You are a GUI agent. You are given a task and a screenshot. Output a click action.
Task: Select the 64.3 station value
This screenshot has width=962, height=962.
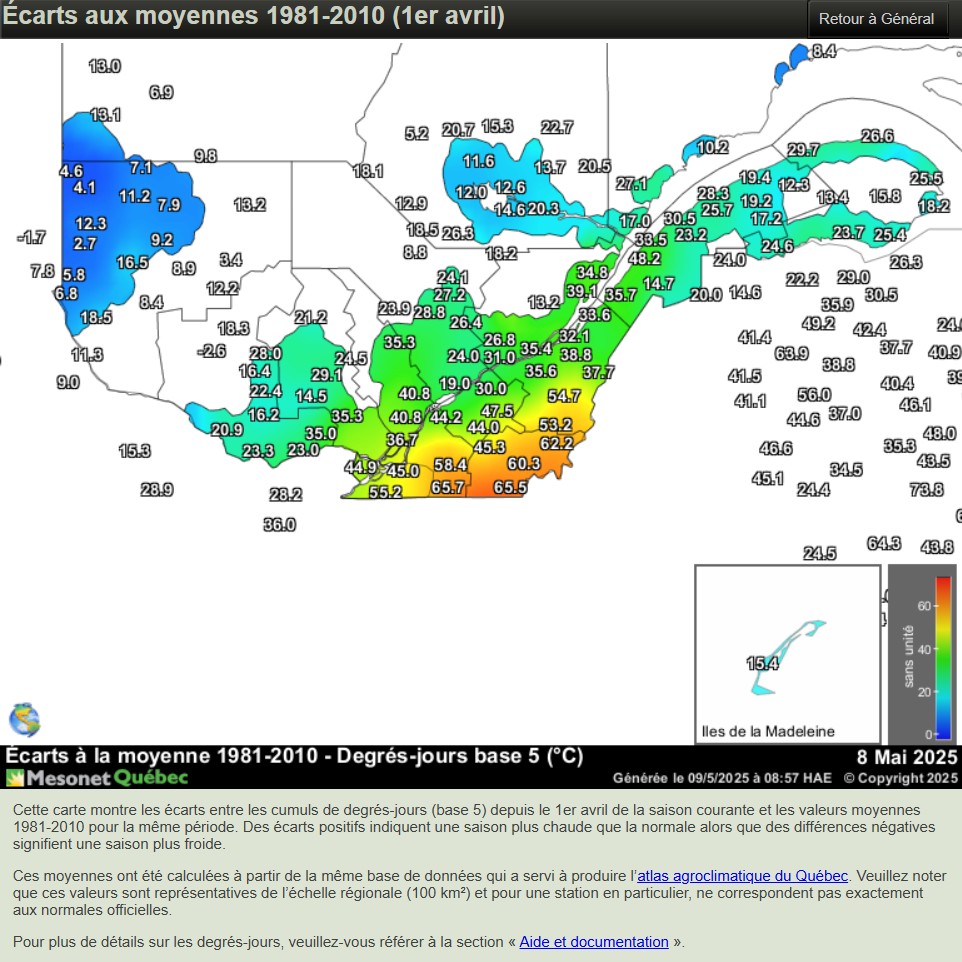coord(883,543)
